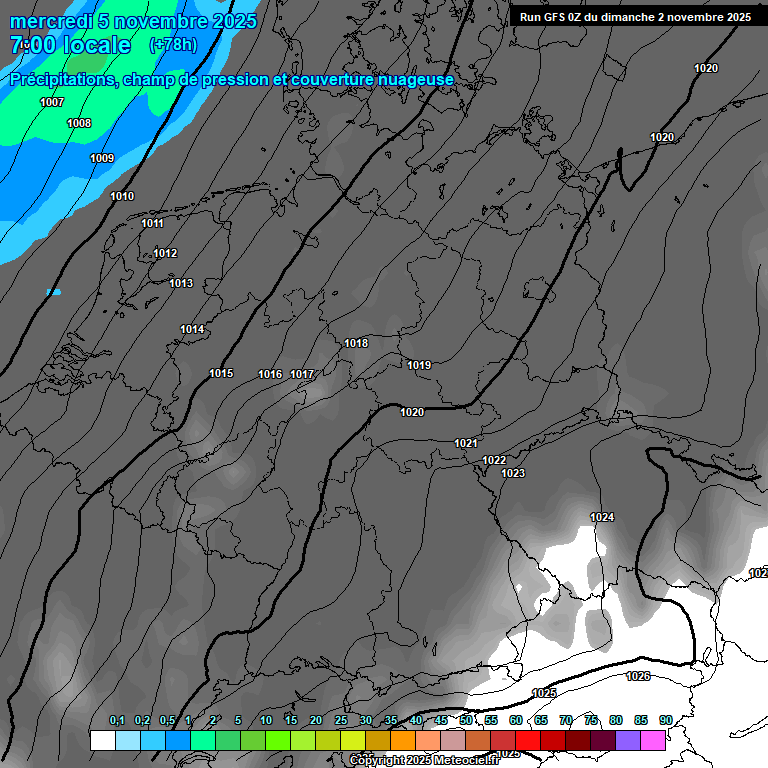Click the small isolated cyan precipitation spot
Viewport: 768px width, 768px height.
pyautogui.click(x=54, y=292)
